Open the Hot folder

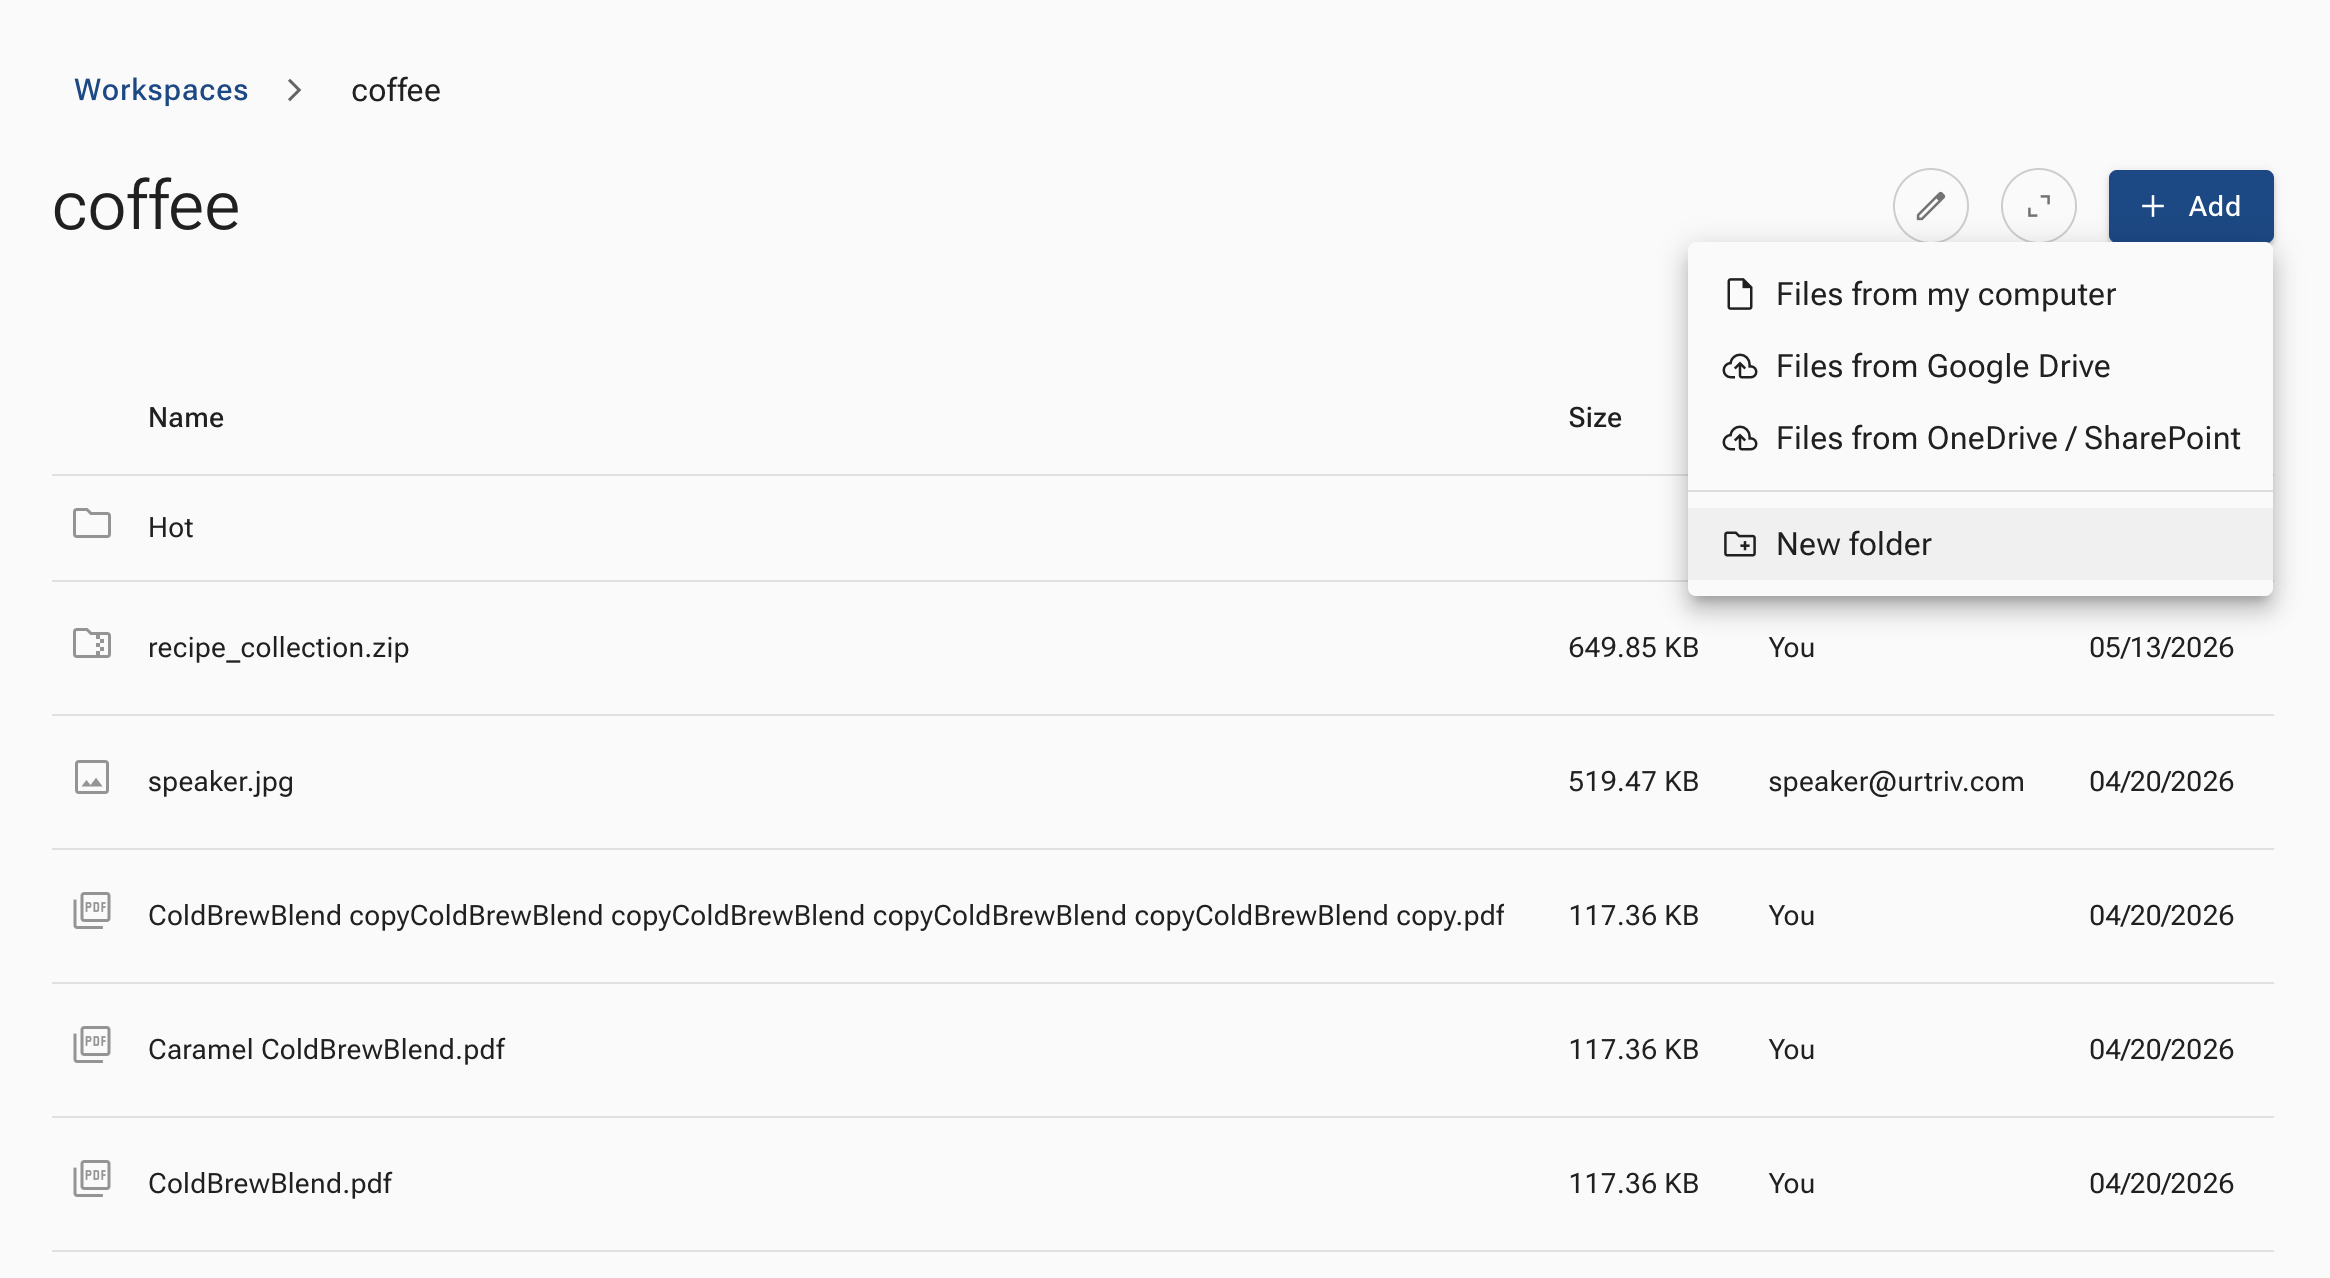point(171,527)
